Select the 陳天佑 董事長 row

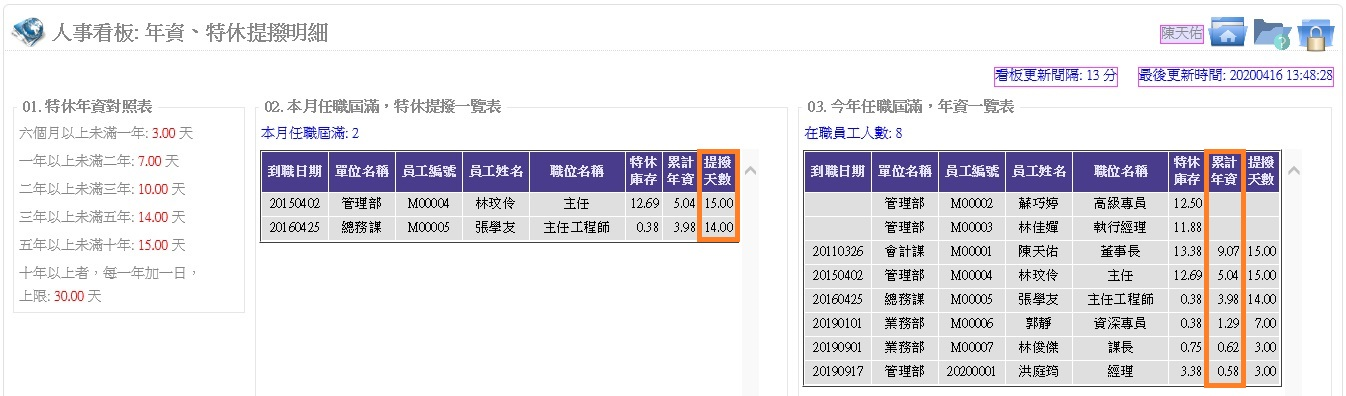[1042, 251]
